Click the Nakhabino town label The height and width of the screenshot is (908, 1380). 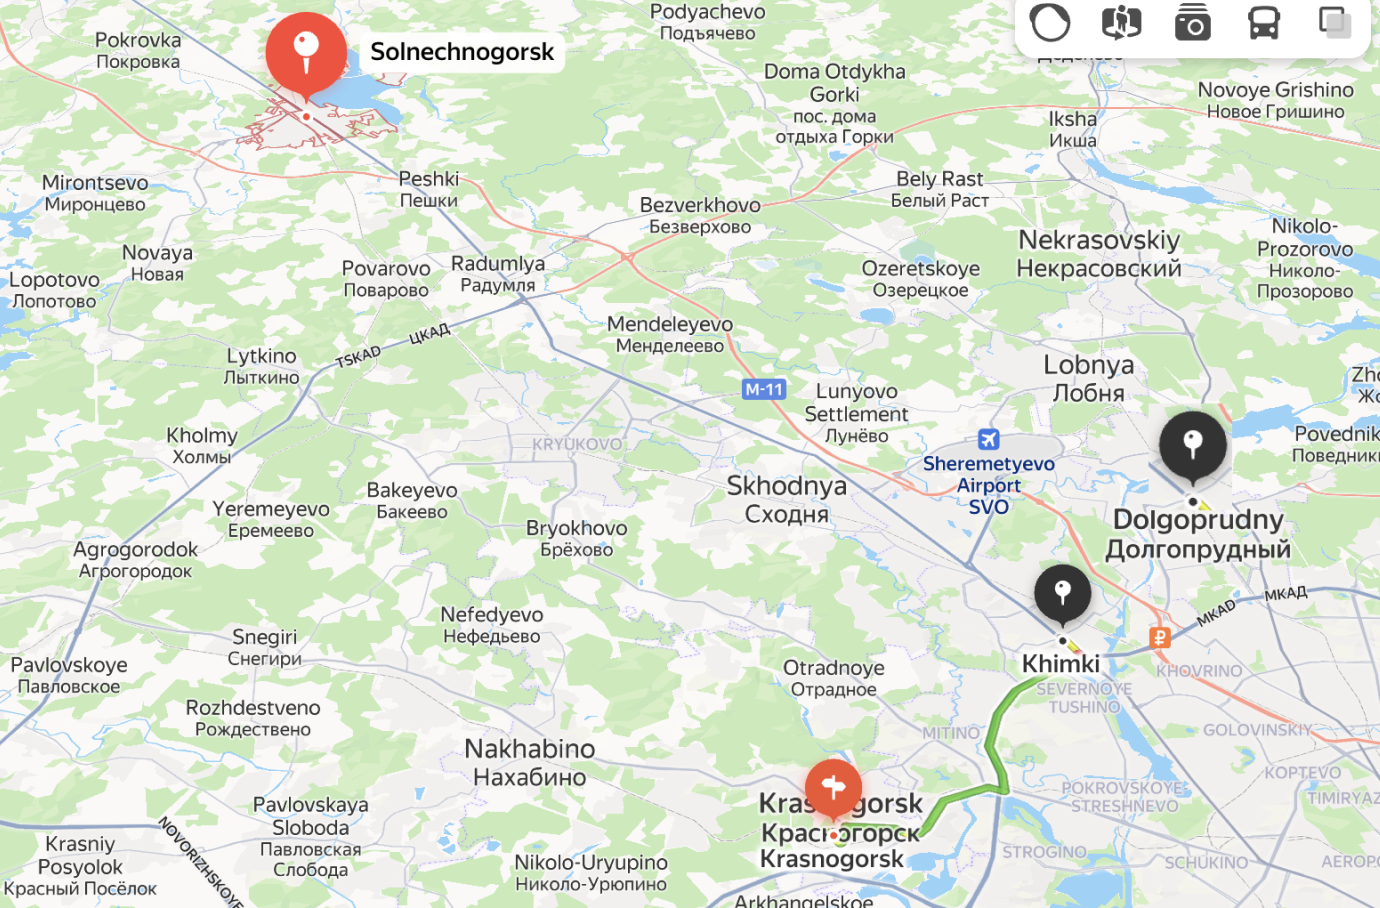pyautogui.click(x=530, y=762)
